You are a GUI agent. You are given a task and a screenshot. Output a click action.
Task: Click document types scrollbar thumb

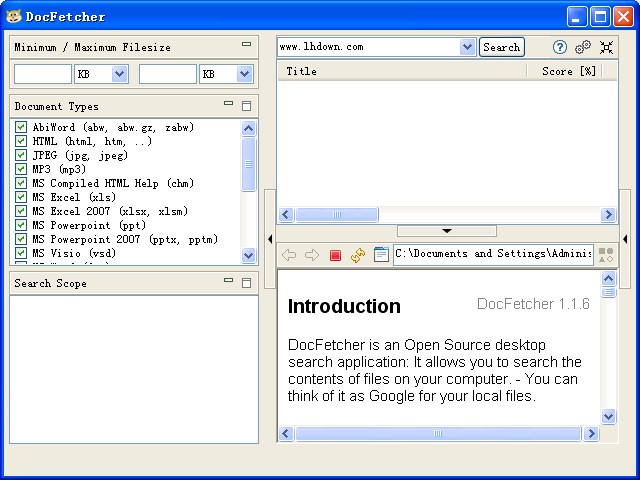coord(248,164)
